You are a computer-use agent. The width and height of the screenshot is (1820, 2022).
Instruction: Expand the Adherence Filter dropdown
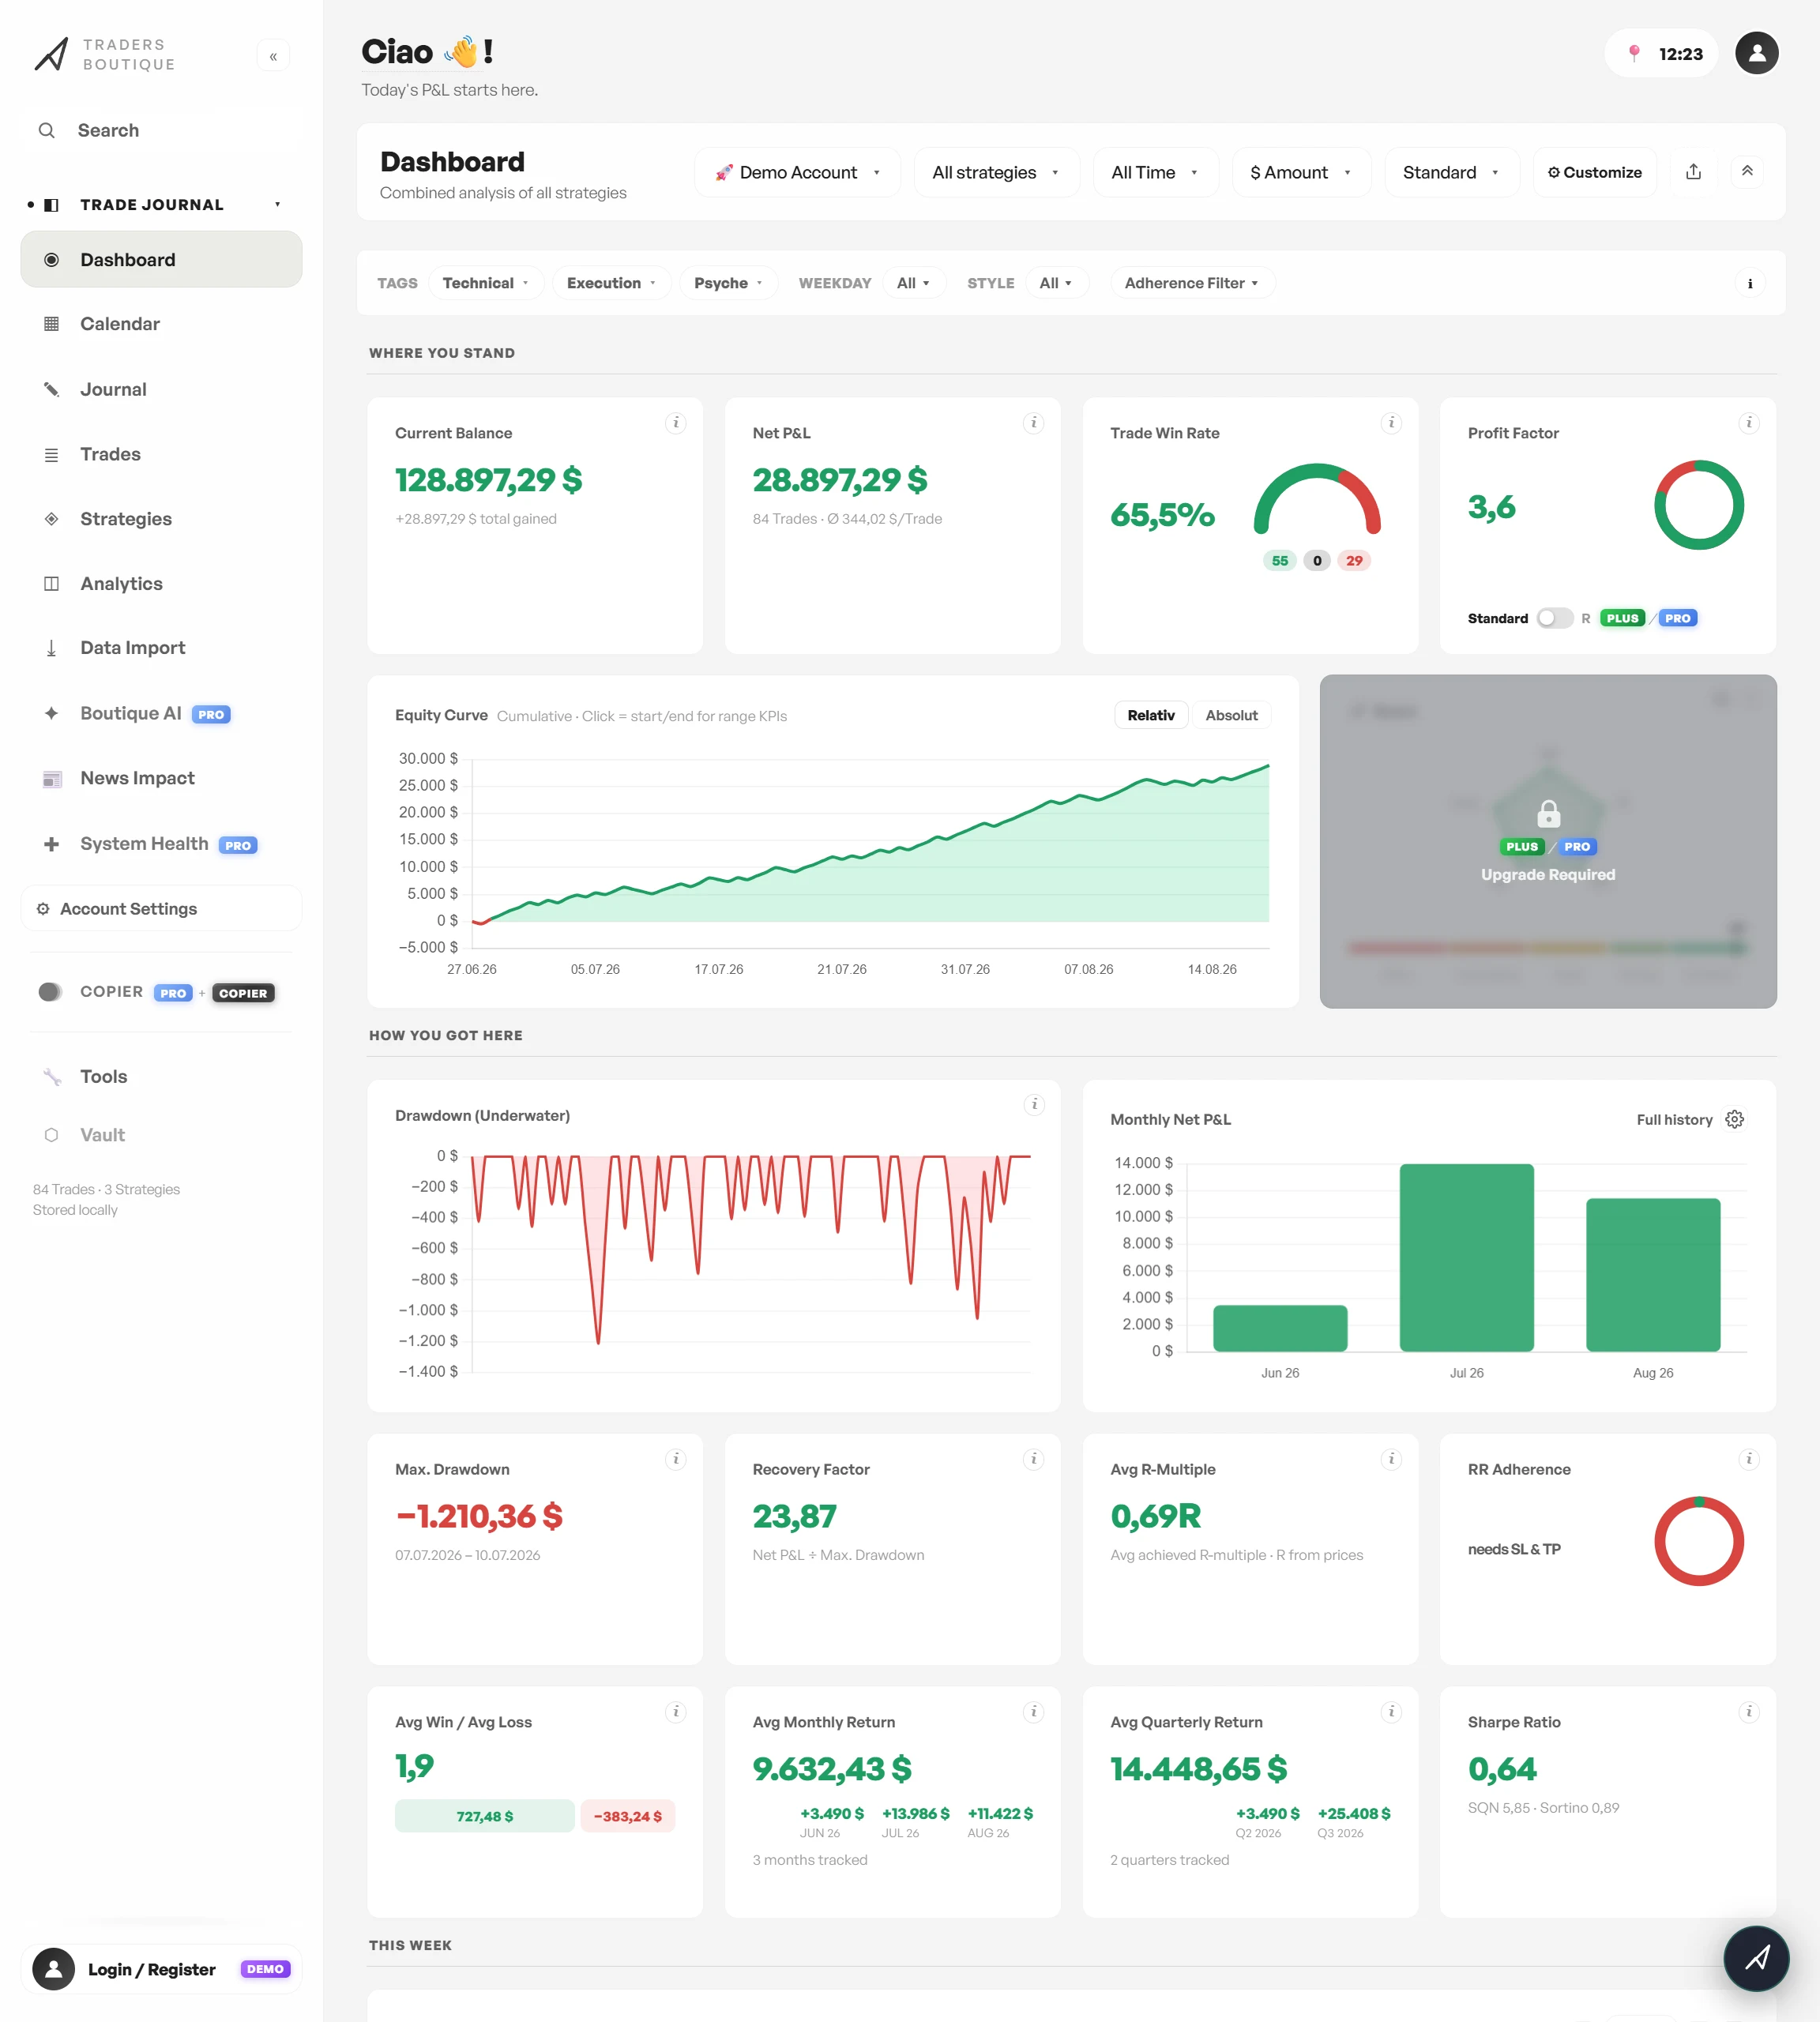click(1191, 283)
